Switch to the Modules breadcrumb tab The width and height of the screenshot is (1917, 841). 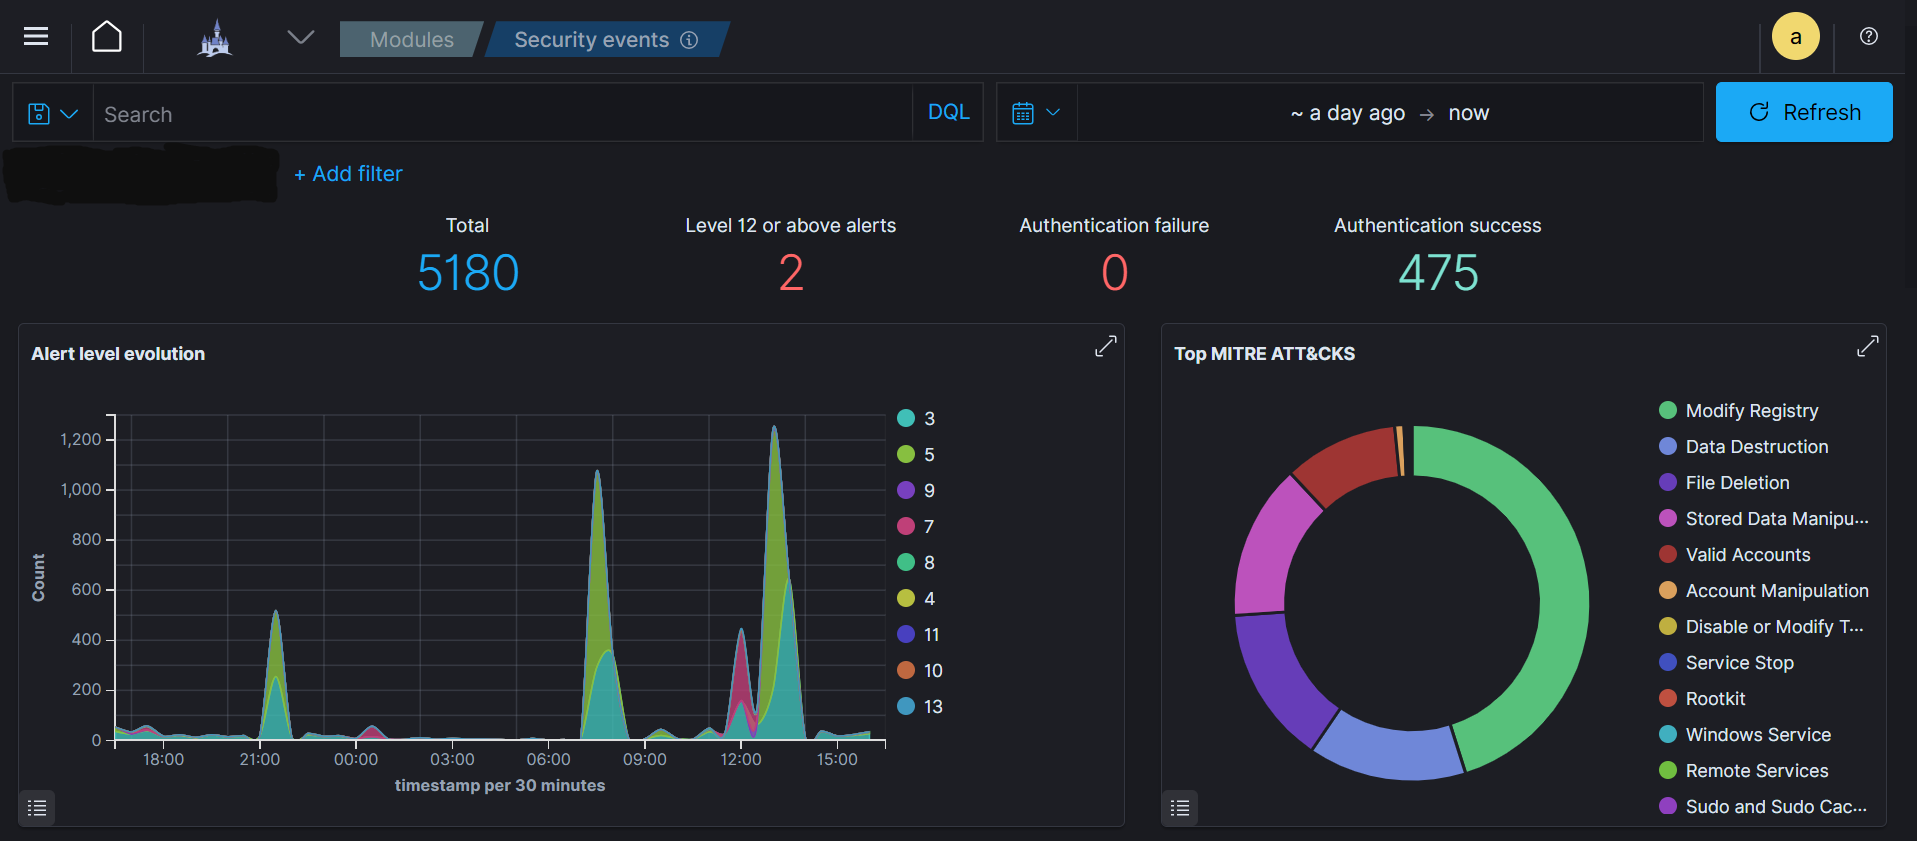[x=411, y=40]
